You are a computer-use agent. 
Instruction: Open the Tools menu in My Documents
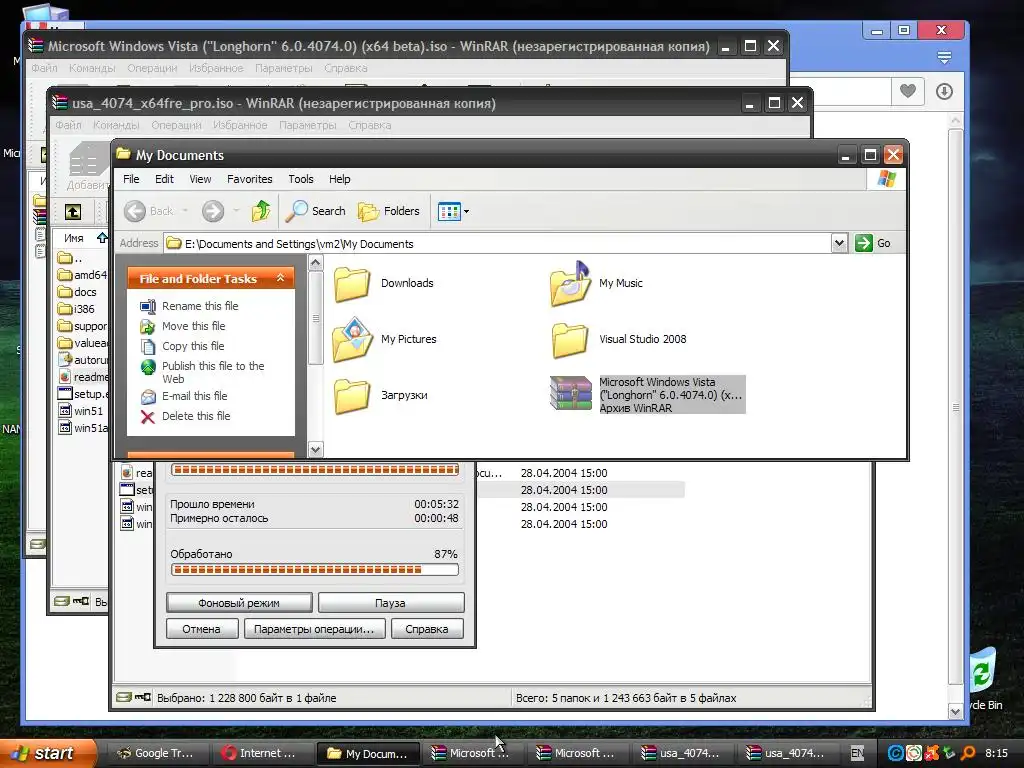300,179
